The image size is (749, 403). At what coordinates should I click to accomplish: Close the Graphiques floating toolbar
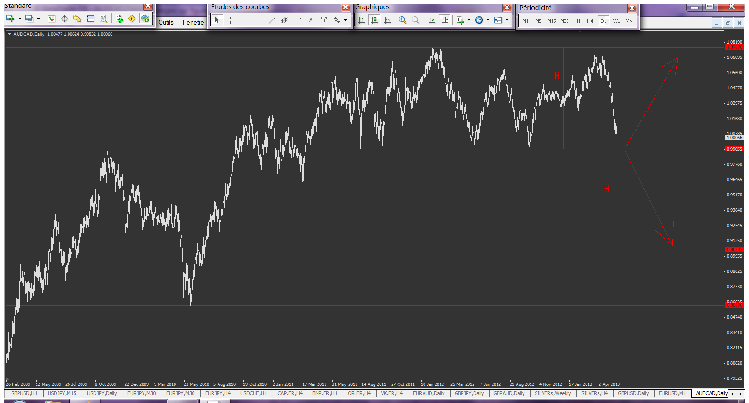coord(507,8)
